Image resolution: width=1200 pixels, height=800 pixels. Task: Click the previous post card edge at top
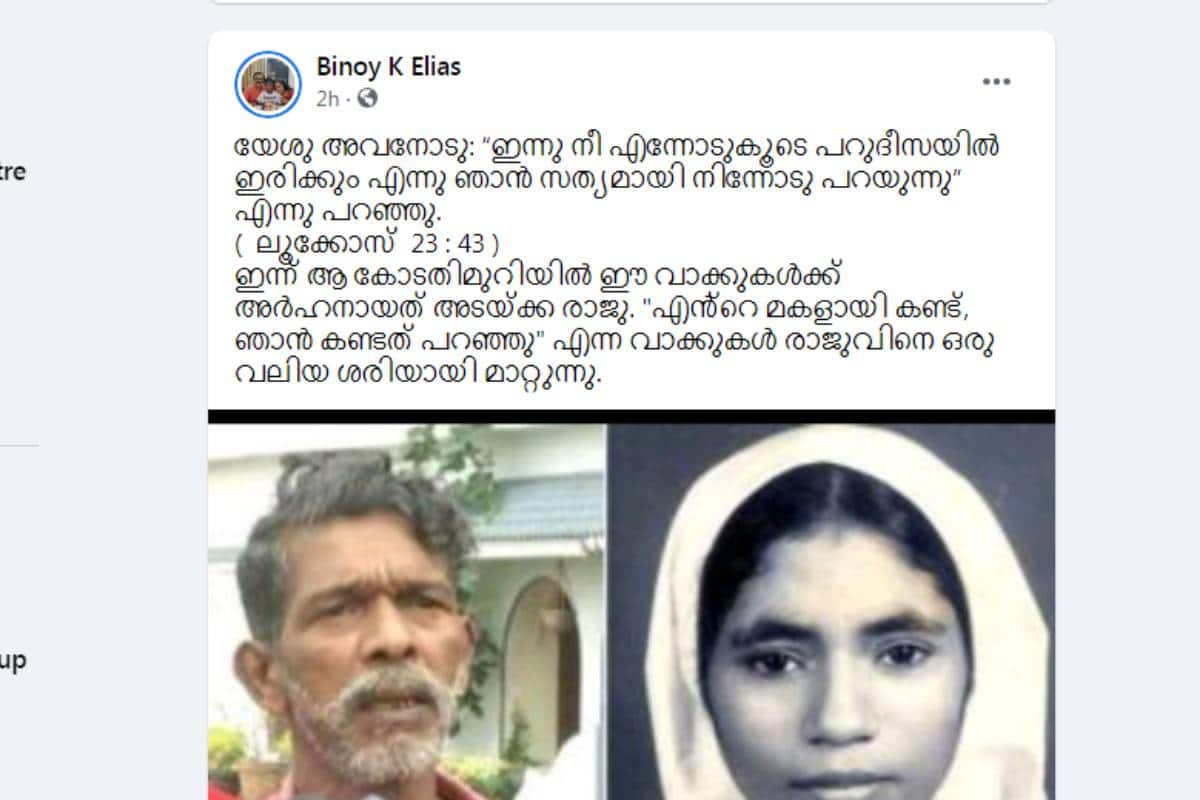pos(631,2)
